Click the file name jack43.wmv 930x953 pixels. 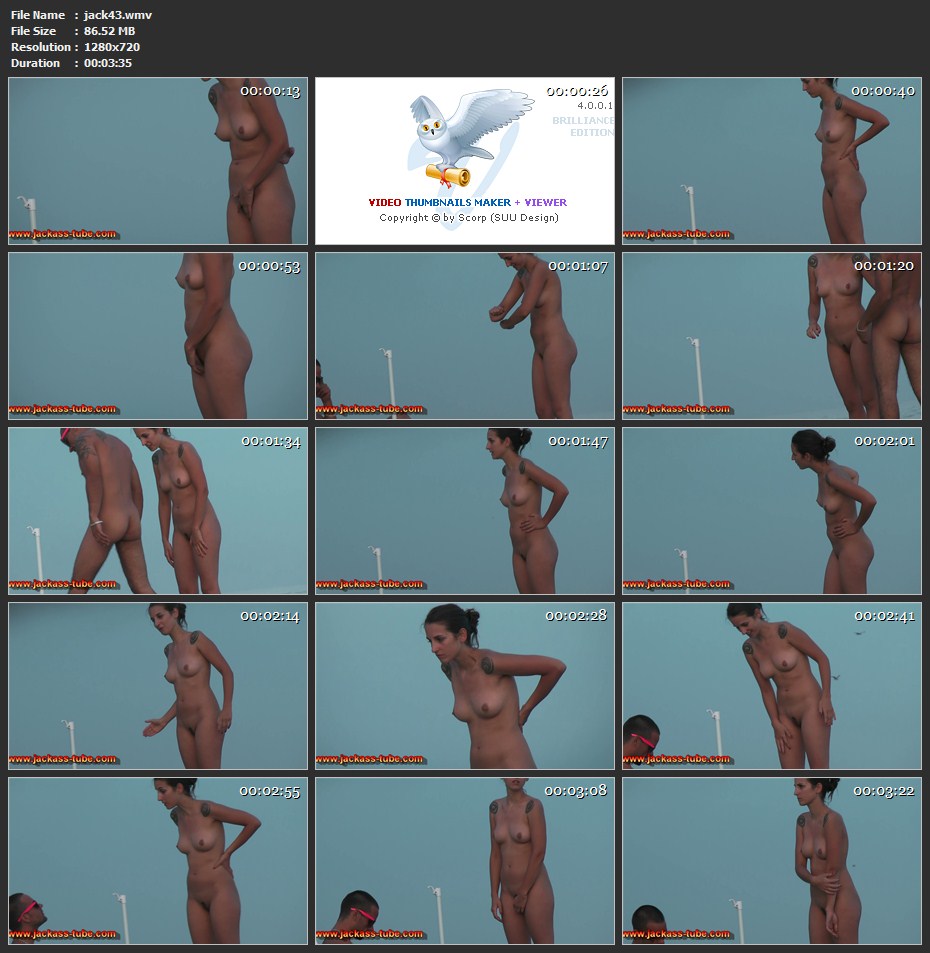tap(118, 15)
